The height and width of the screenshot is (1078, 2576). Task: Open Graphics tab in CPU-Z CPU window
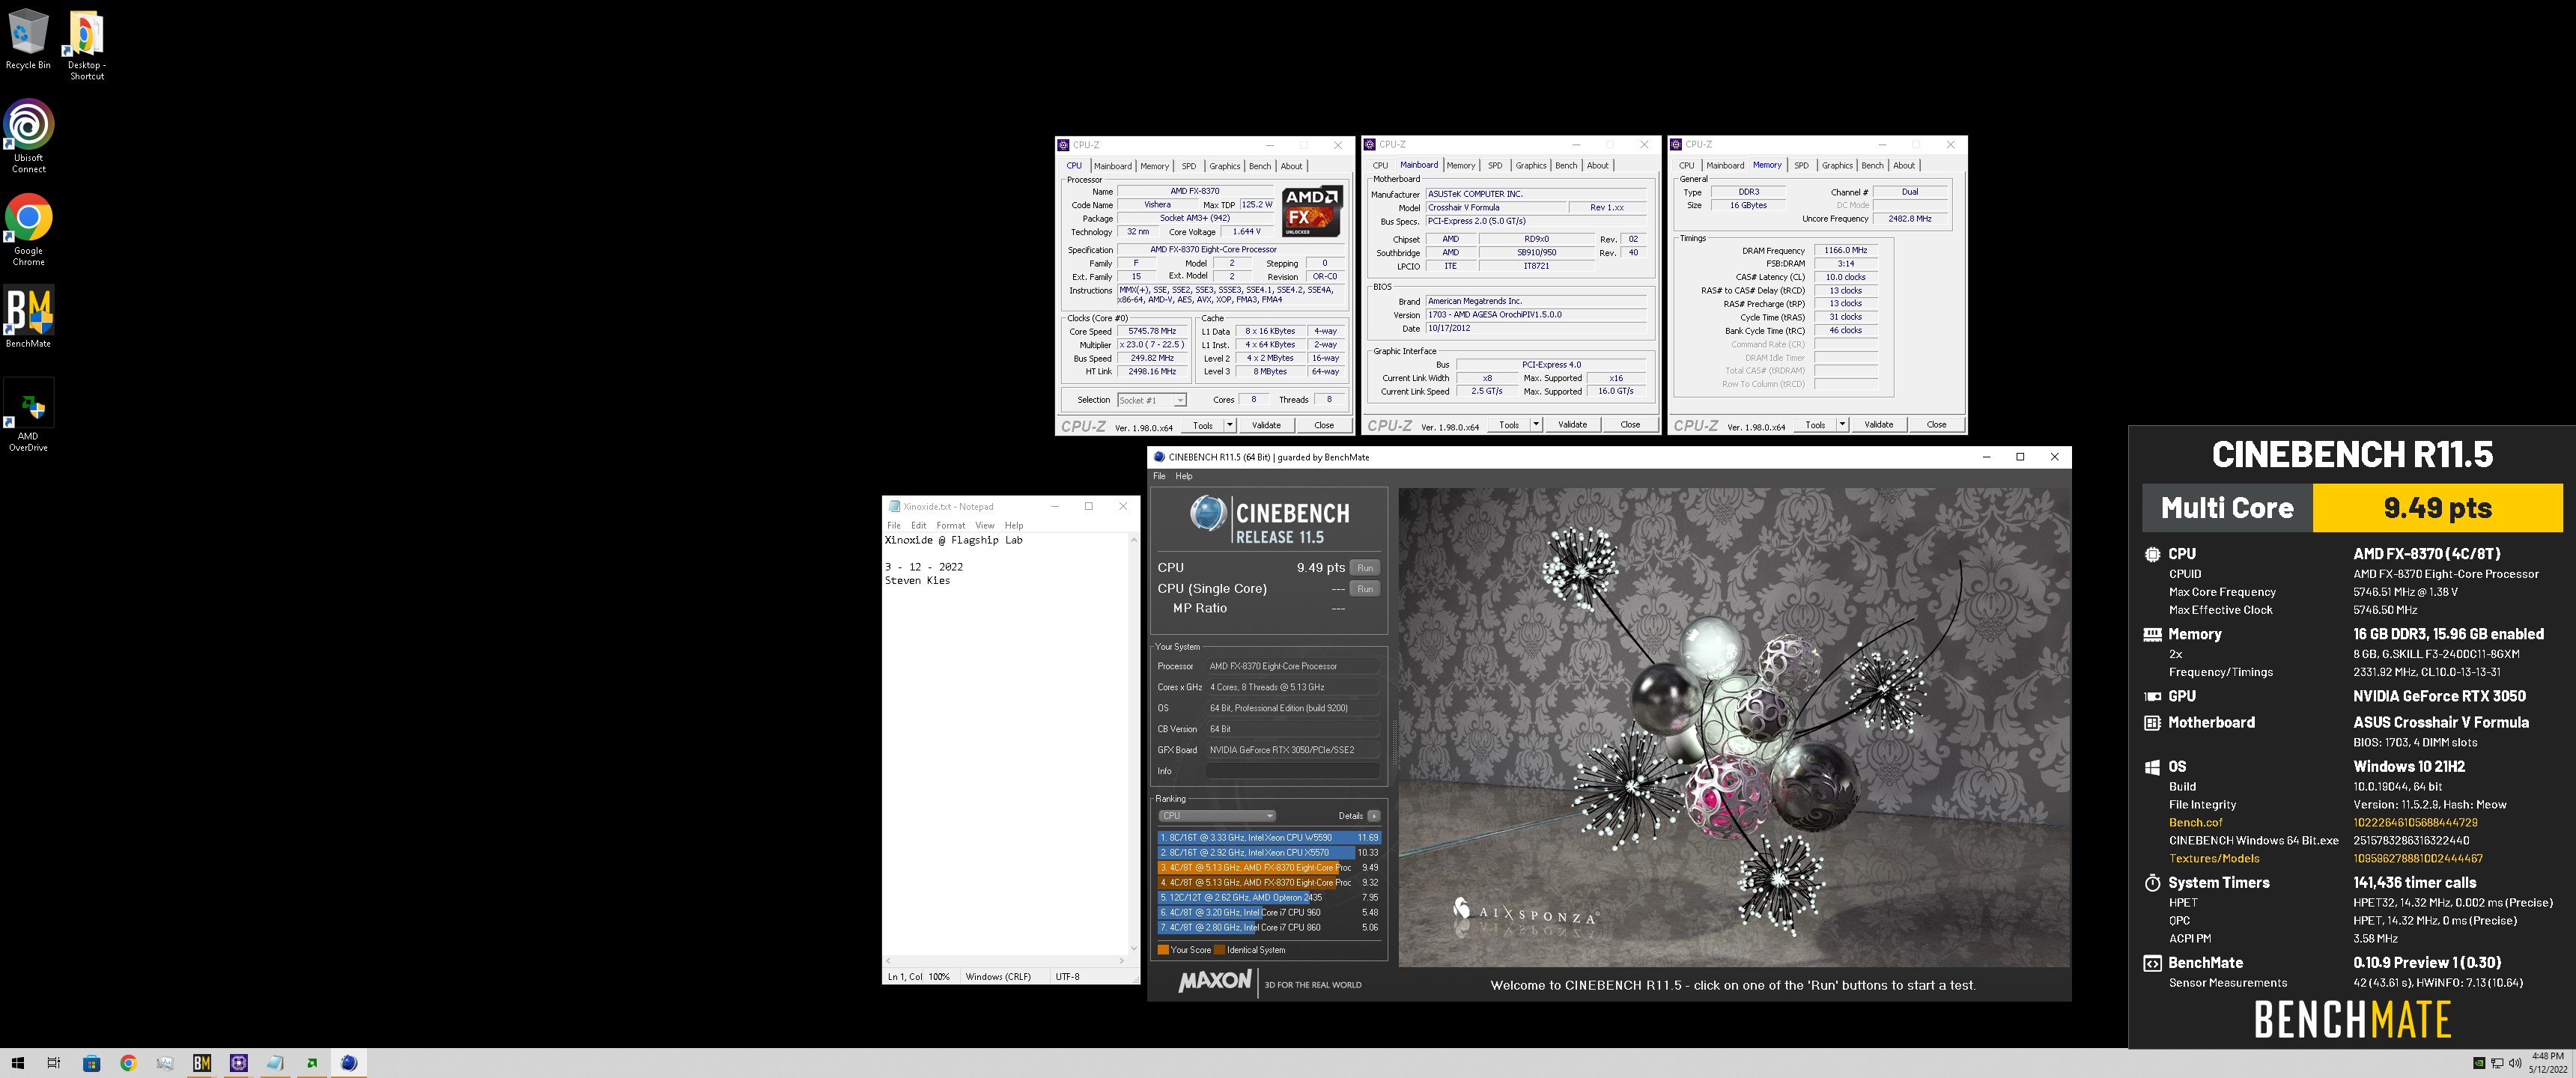1224,166
